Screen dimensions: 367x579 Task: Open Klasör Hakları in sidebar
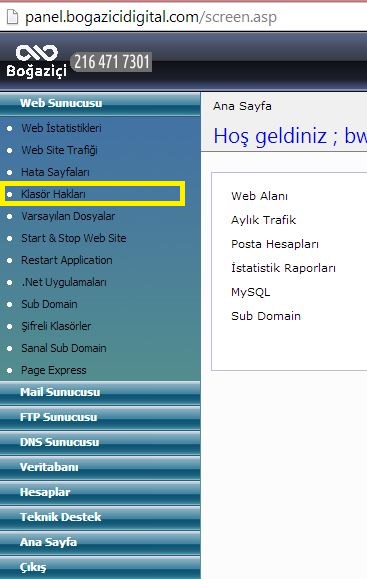tap(53, 194)
